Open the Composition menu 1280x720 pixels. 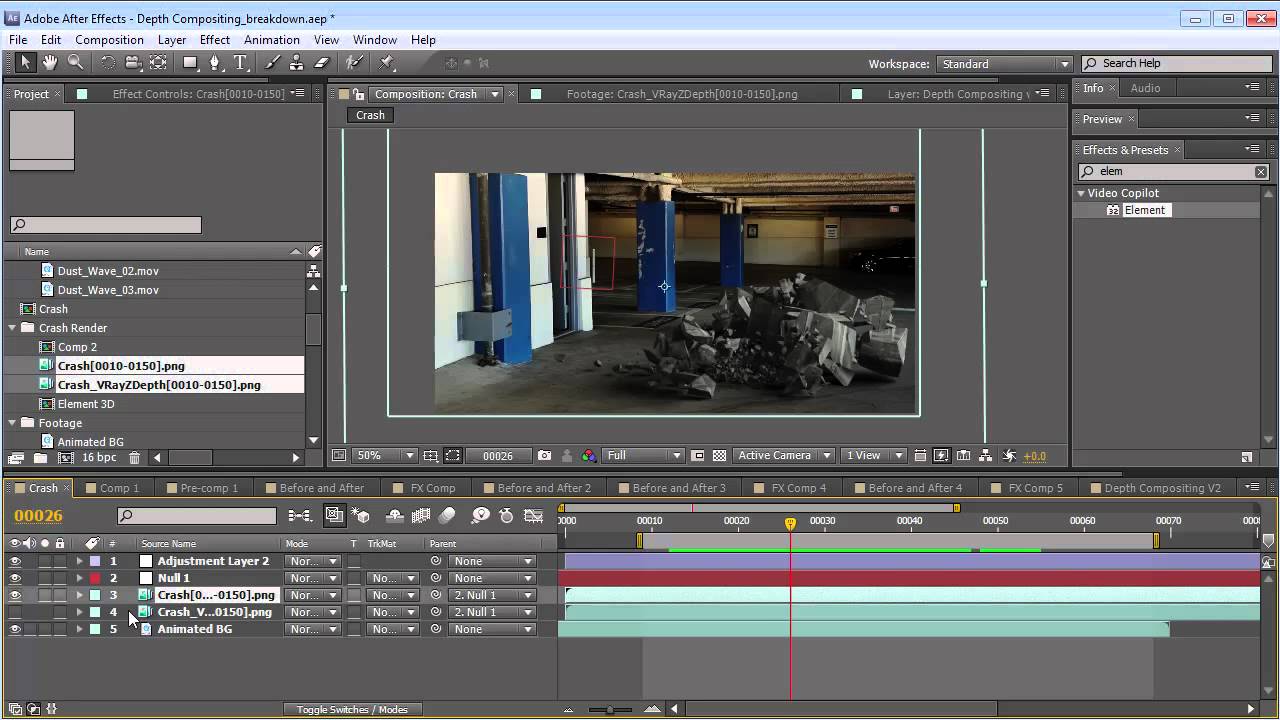click(x=109, y=40)
